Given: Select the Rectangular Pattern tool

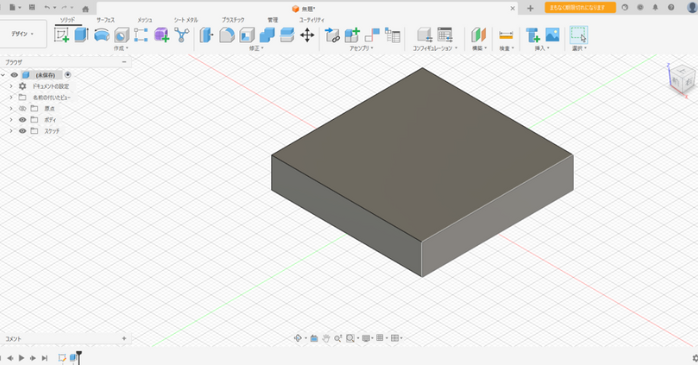Looking at the screenshot, I should 141,35.
